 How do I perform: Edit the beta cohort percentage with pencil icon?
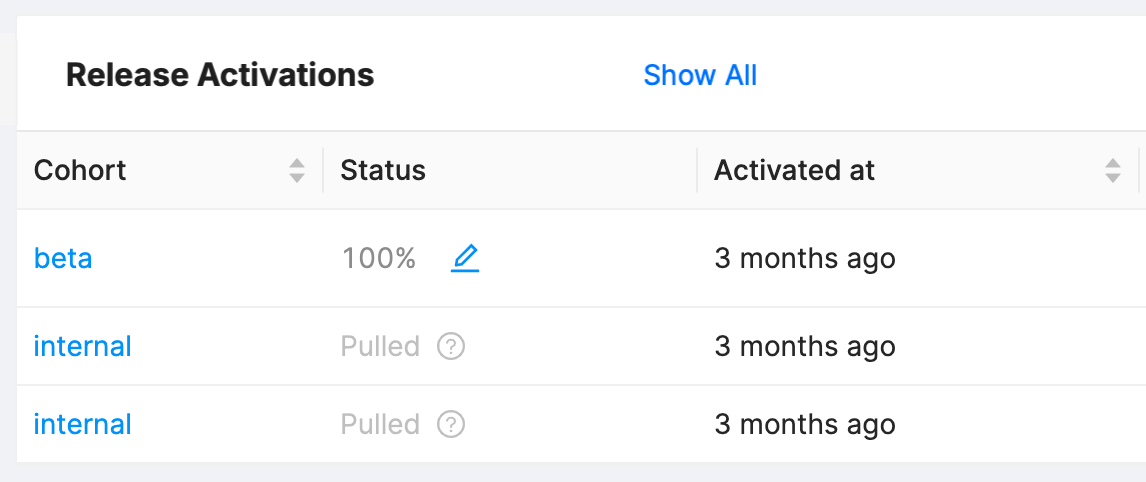pos(465,259)
